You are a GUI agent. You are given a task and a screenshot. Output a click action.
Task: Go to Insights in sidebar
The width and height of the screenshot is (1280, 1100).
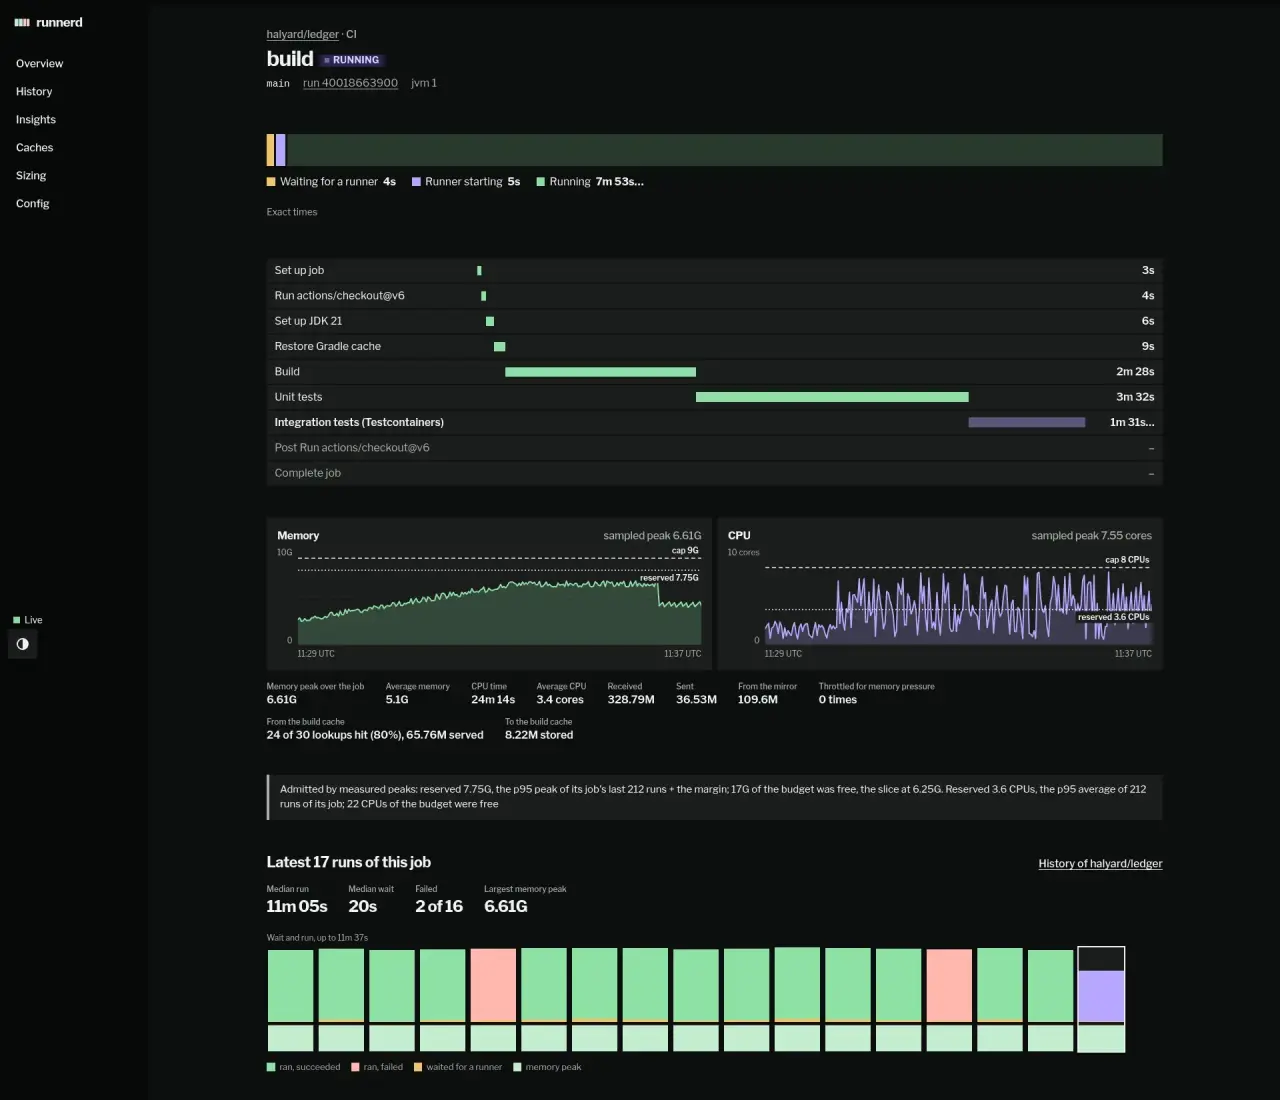(x=36, y=119)
